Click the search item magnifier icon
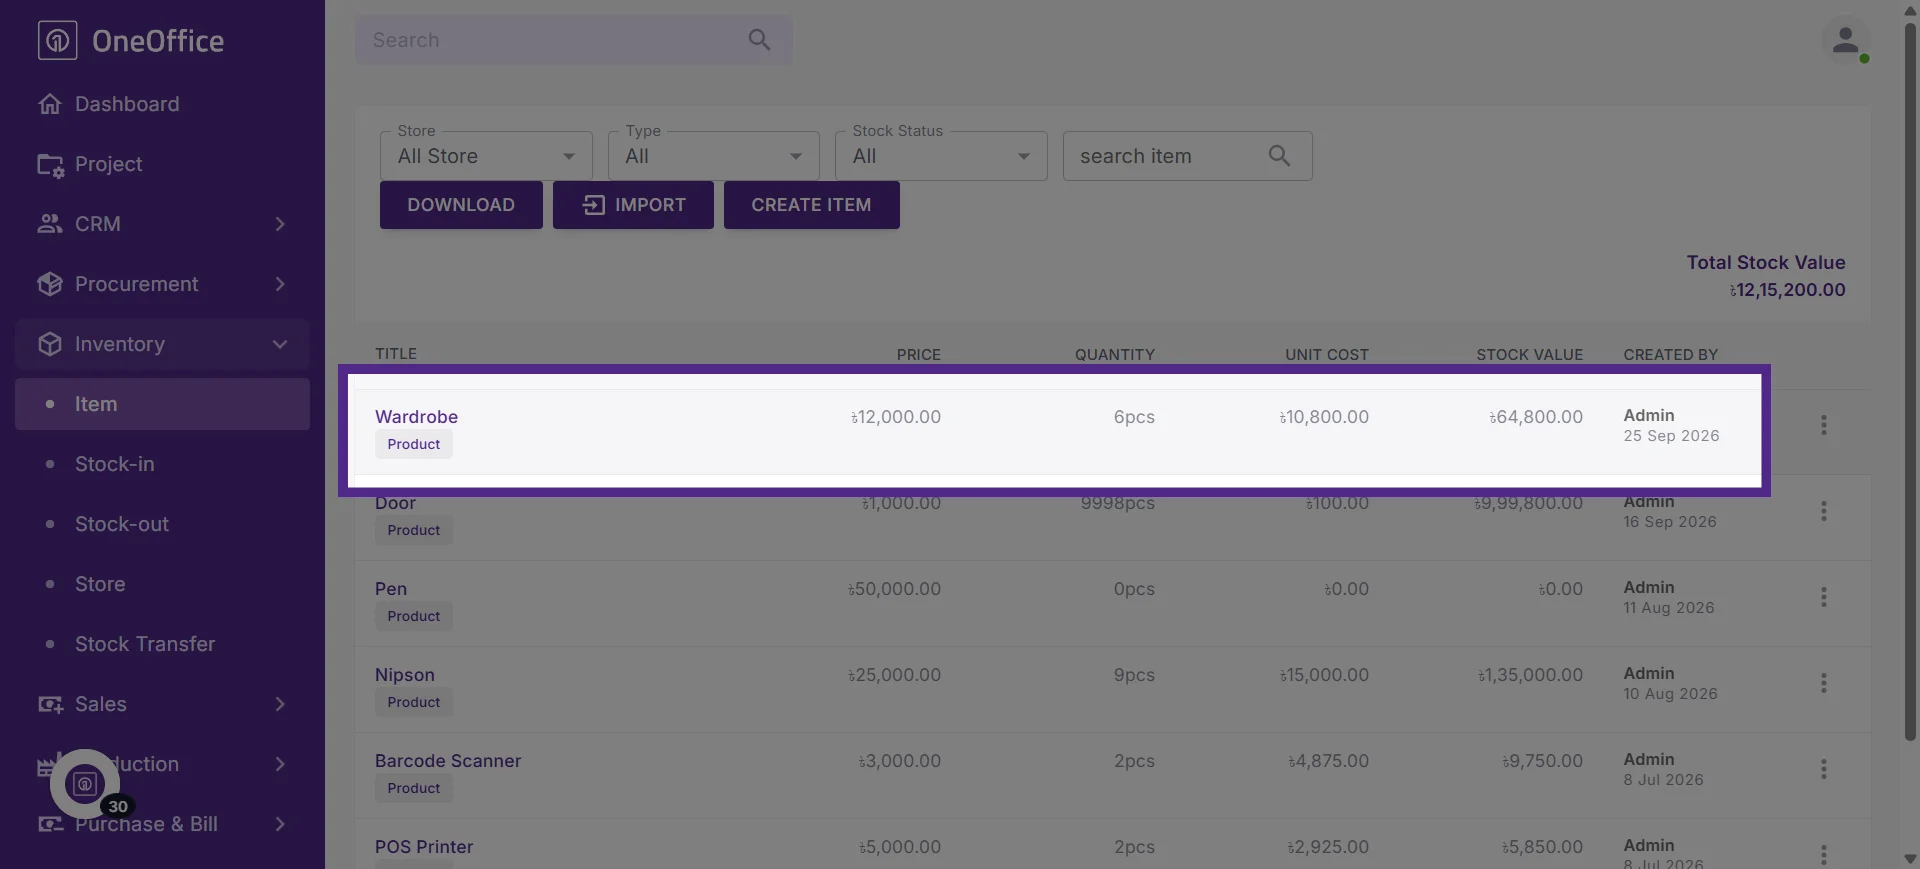Viewport: 1920px width, 869px height. pyautogui.click(x=1279, y=156)
